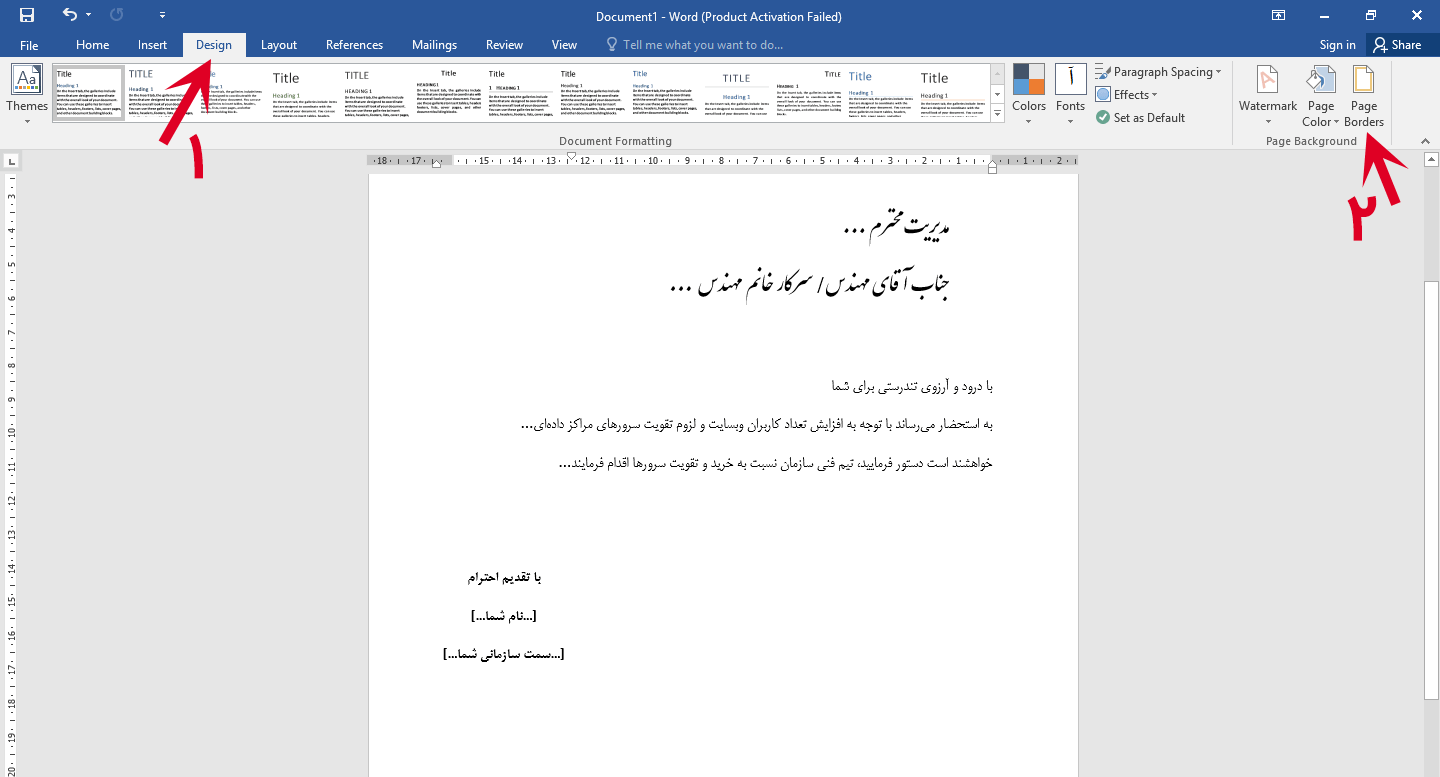Select the highlighted first style set thumbnail
The width and height of the screenshot is (1440, 777).
tap(89, 93)
